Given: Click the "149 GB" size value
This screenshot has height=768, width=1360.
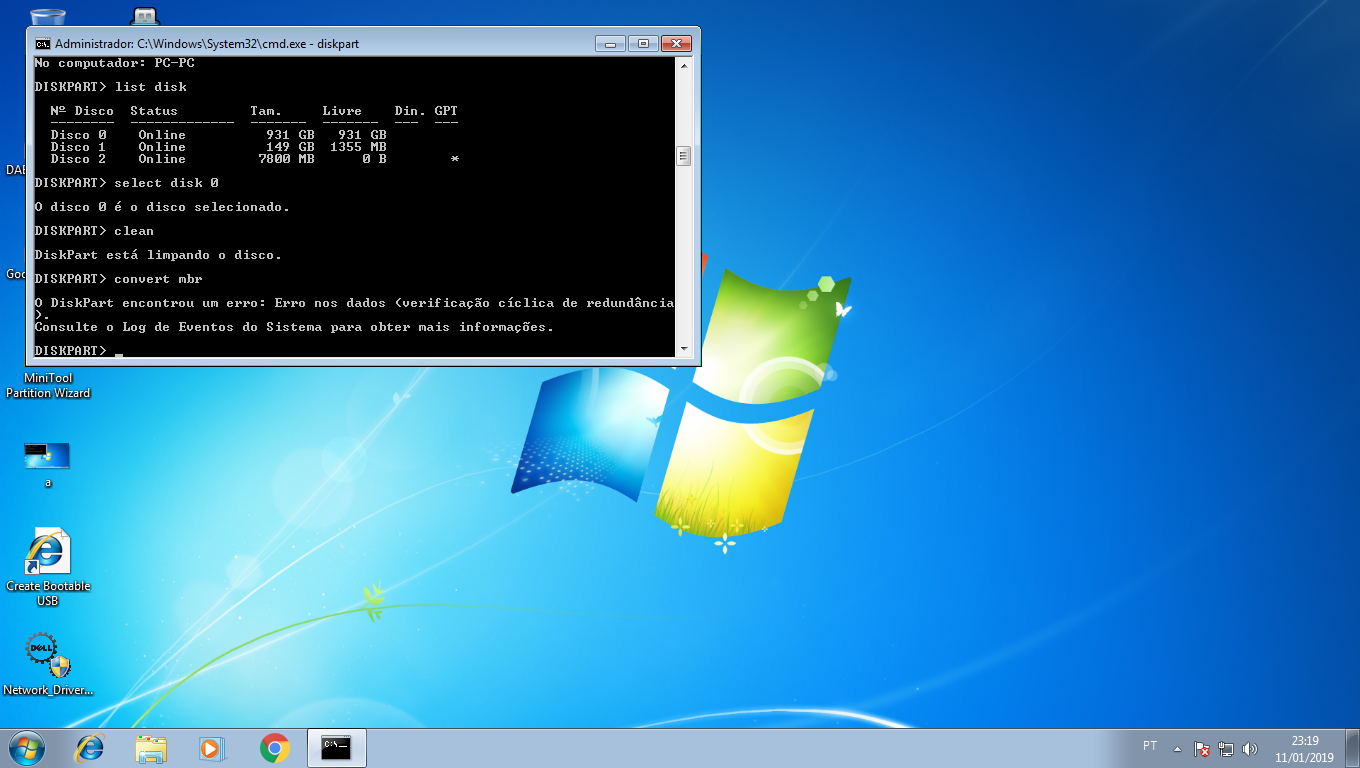Looking at the screenshot, I should point(290,147).
